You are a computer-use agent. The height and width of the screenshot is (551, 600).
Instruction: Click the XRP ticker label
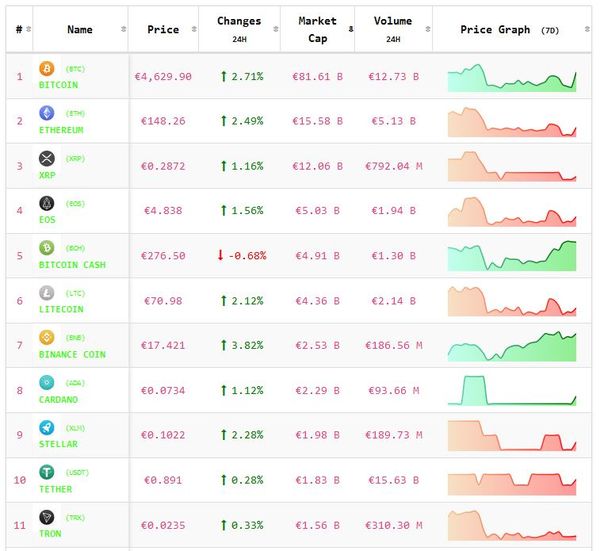(x=75, y=159)
